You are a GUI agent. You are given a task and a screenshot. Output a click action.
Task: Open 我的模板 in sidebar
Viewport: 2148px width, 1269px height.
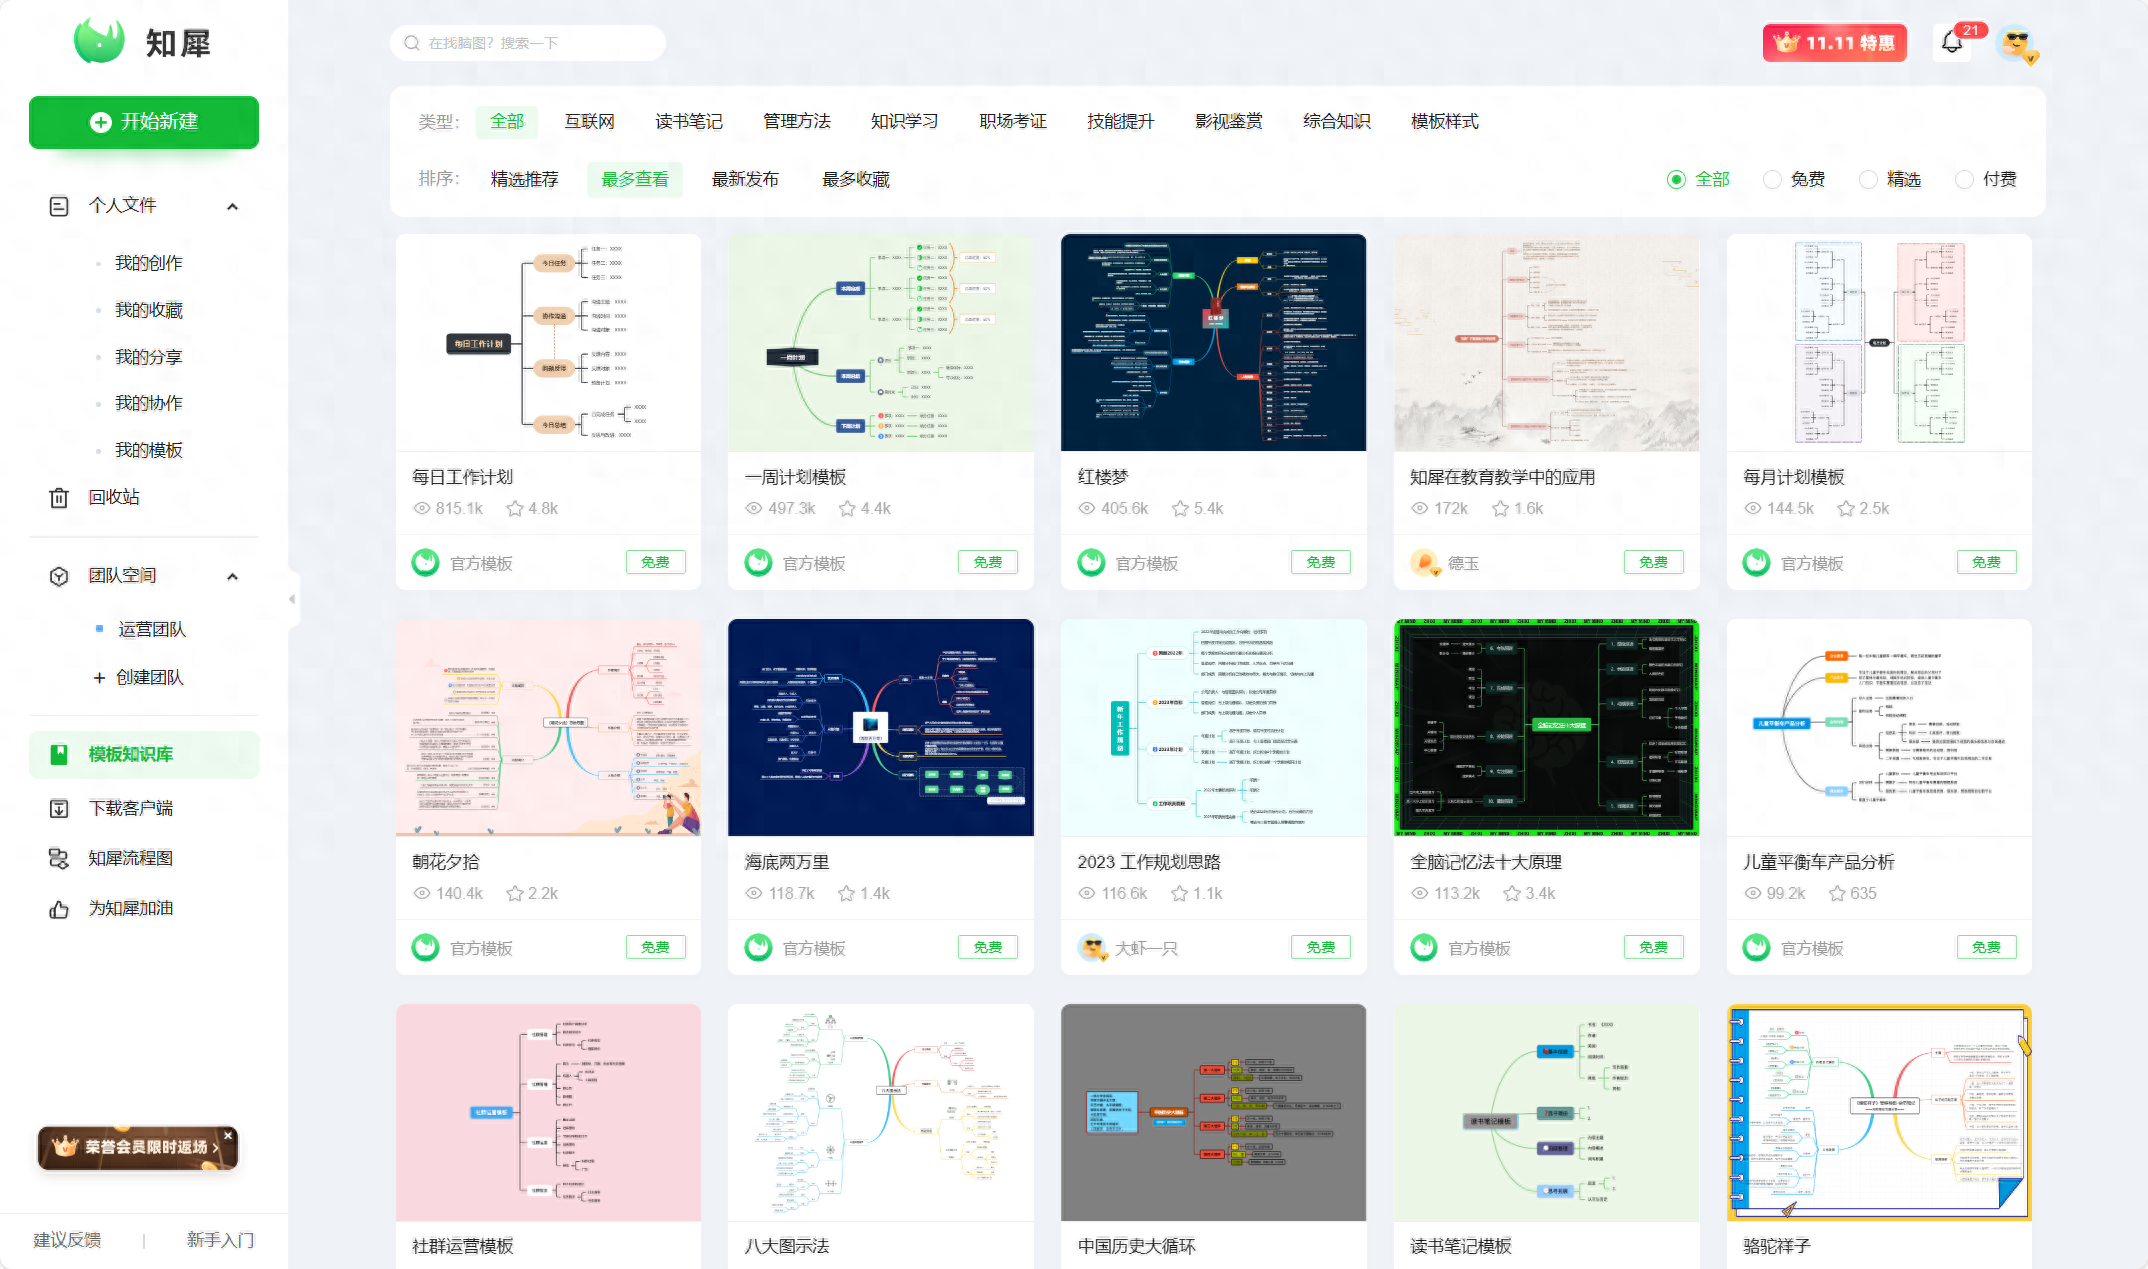[148, 450]
